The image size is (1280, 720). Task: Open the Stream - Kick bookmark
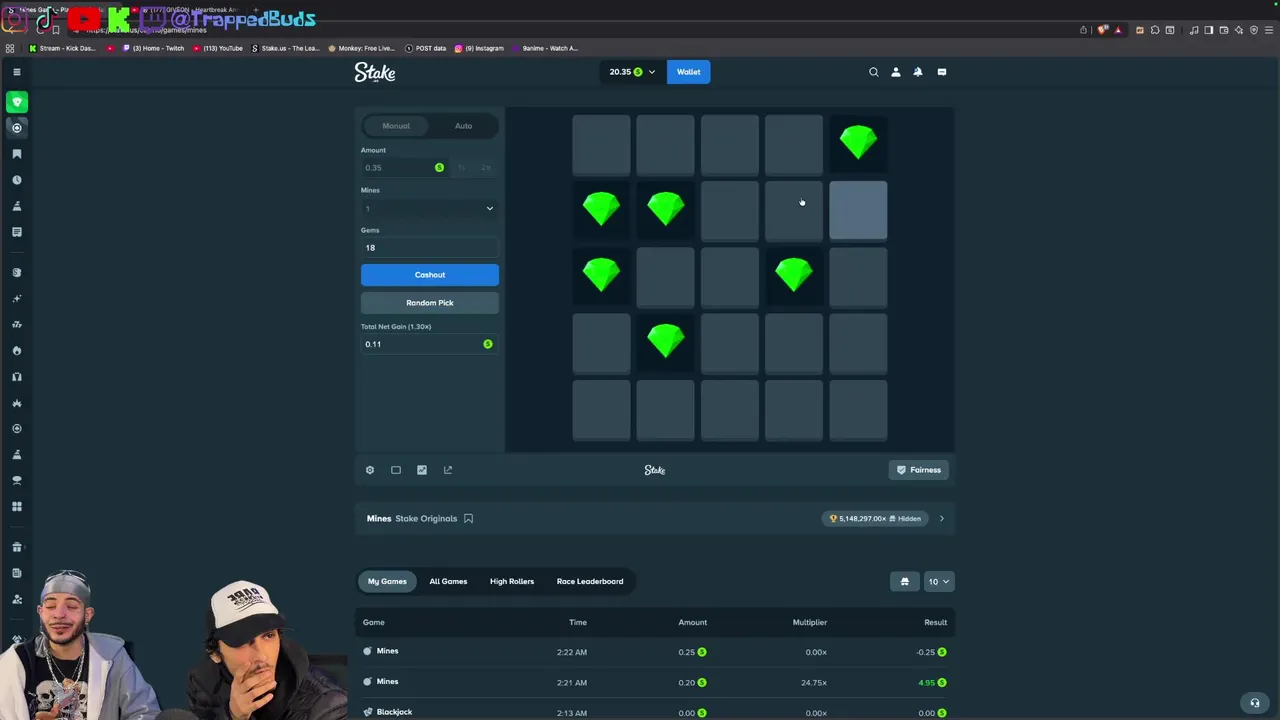(62, 48)
